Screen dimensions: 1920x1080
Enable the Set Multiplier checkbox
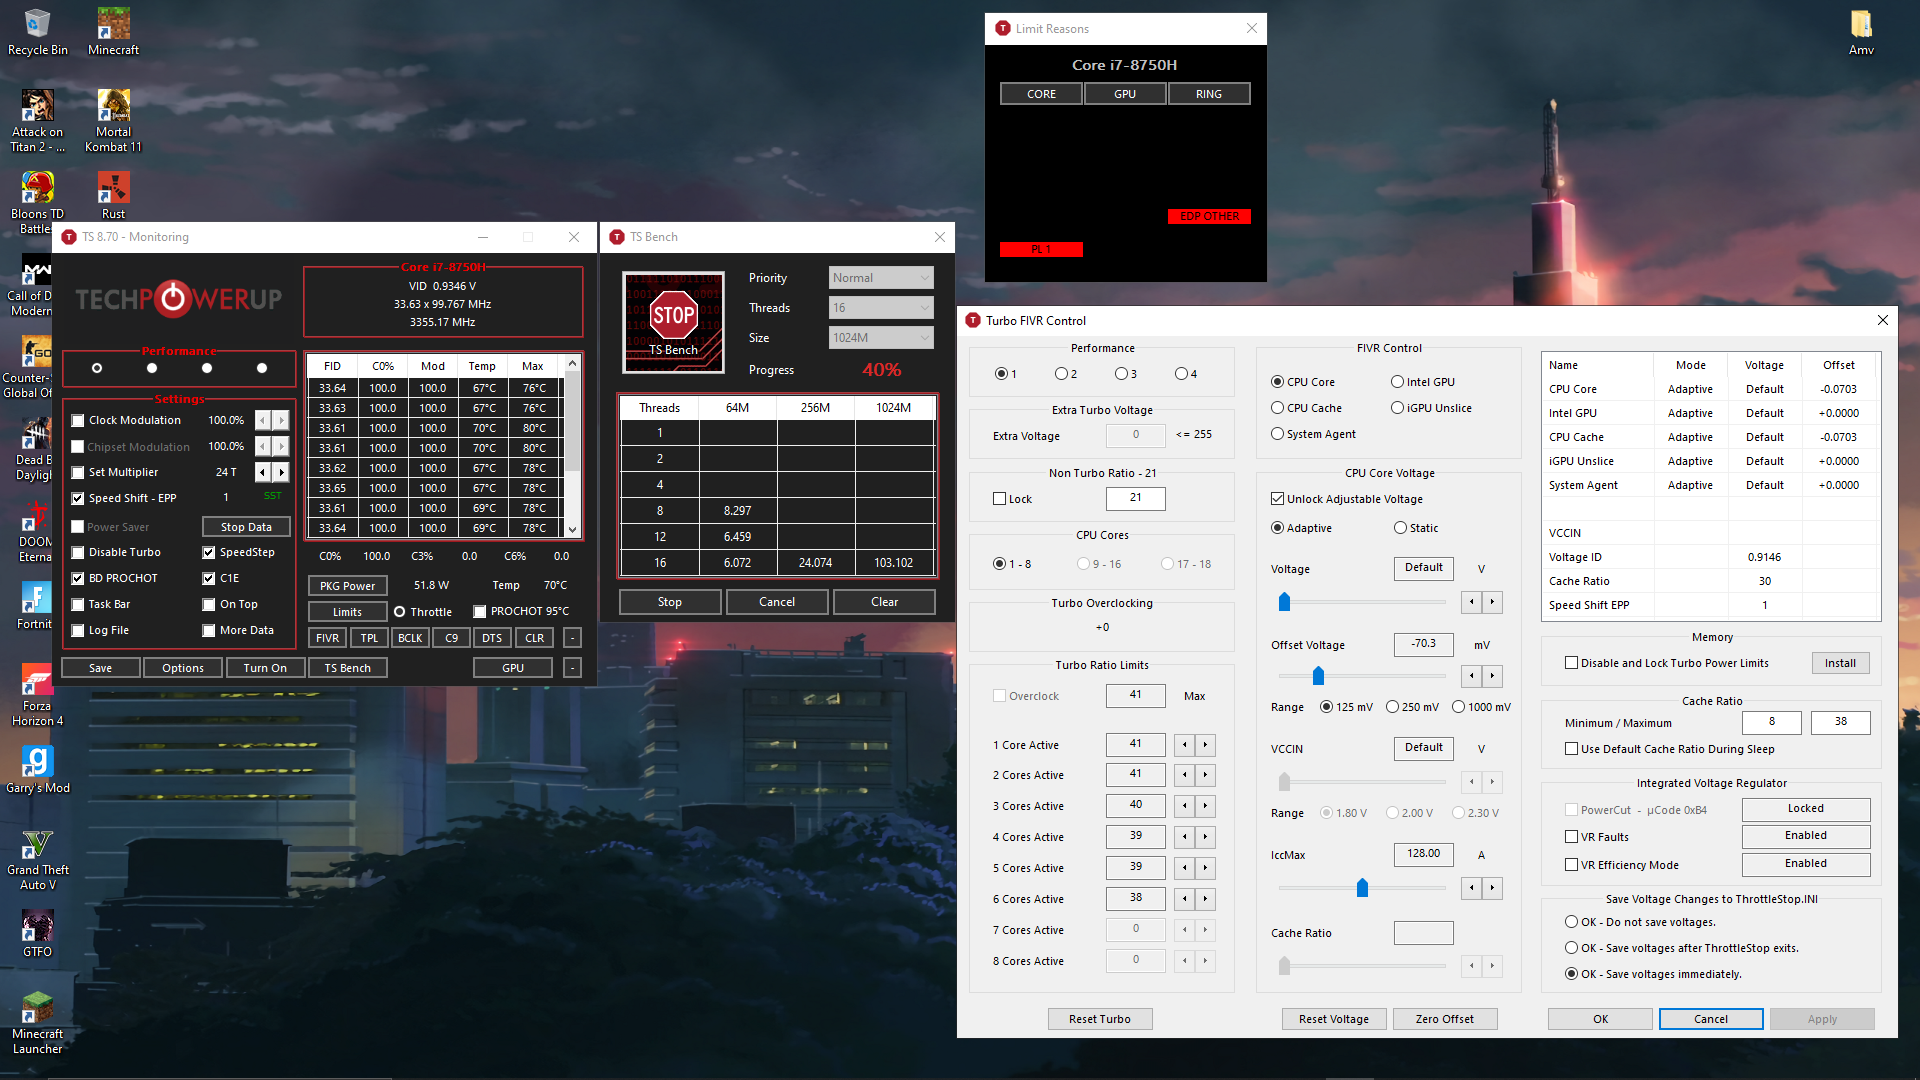tap(78, 473)
